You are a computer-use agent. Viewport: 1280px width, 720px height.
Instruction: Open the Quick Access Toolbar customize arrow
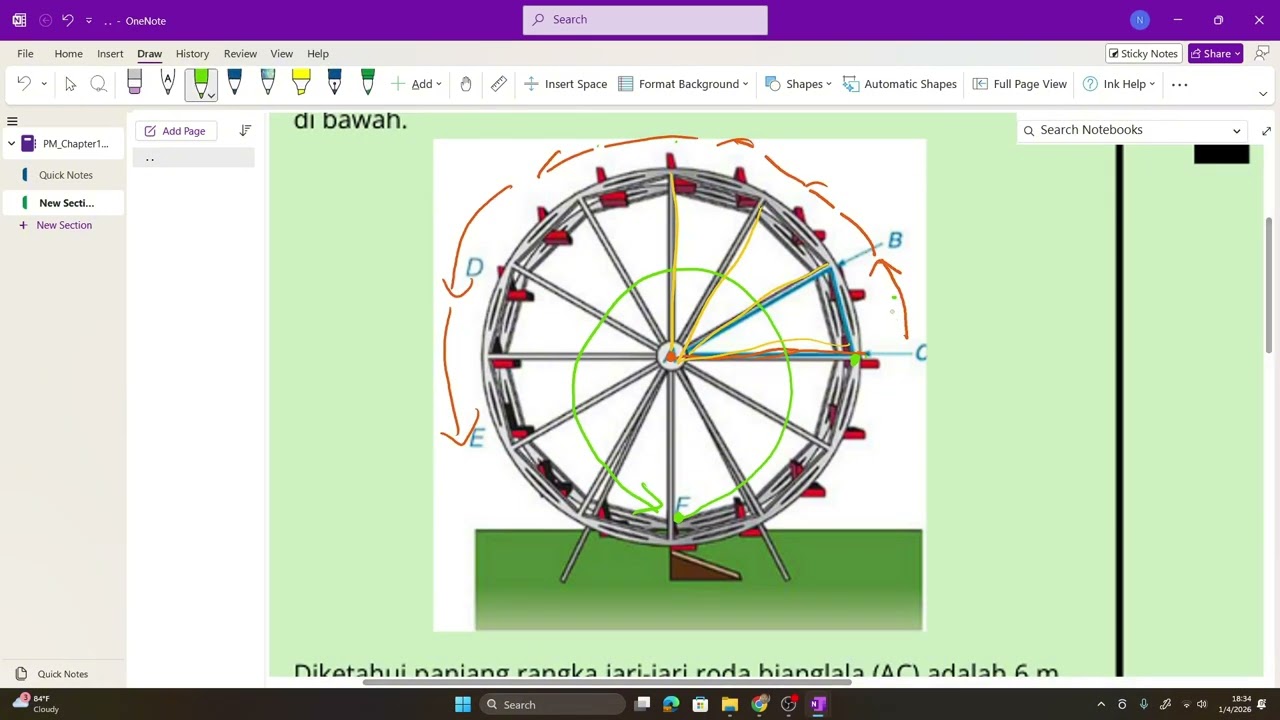[x=89, y=21]
